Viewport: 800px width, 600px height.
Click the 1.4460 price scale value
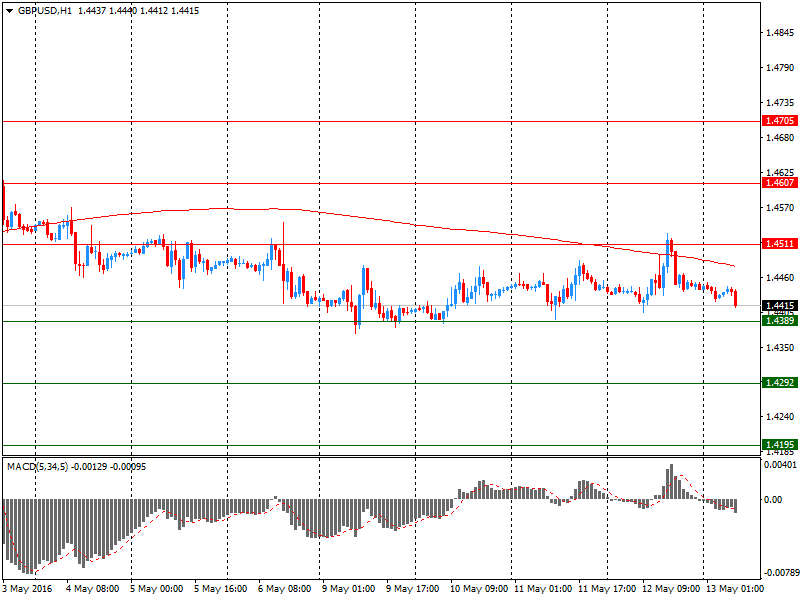point(780,278)
